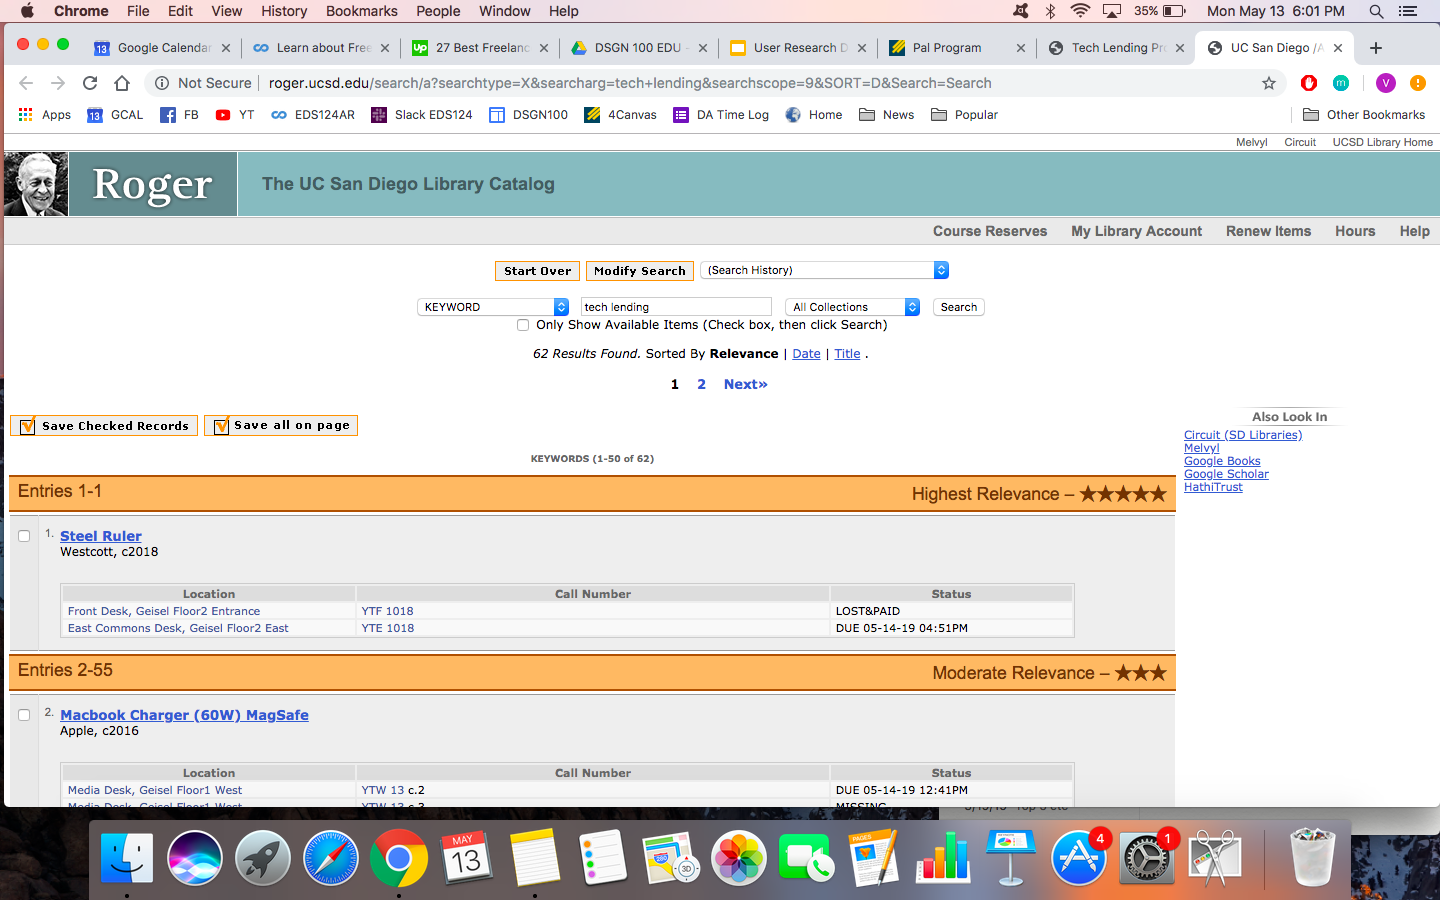The height and width of the screenshot is (900, 1440).
Task: Open the App Store in the Dock
Action: point(1079,858)
